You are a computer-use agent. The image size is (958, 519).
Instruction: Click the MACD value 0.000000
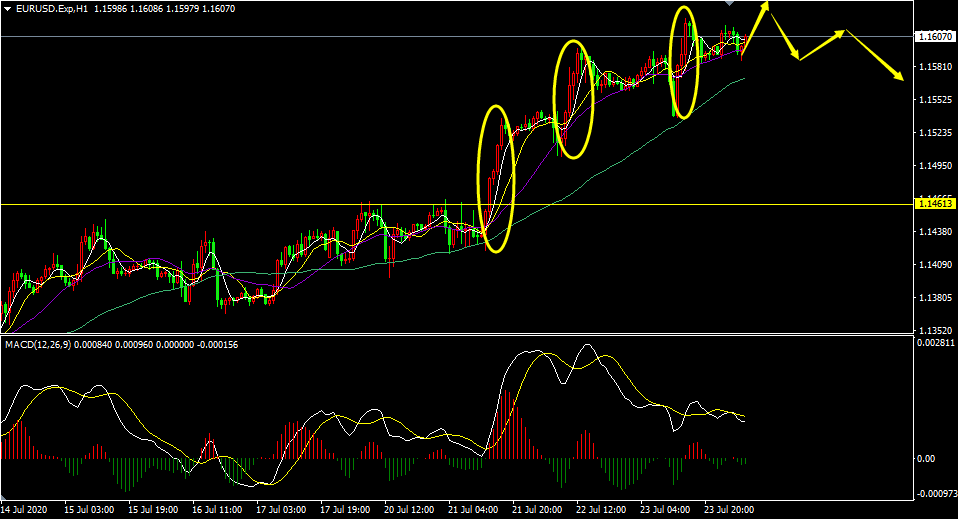[175, 345]
